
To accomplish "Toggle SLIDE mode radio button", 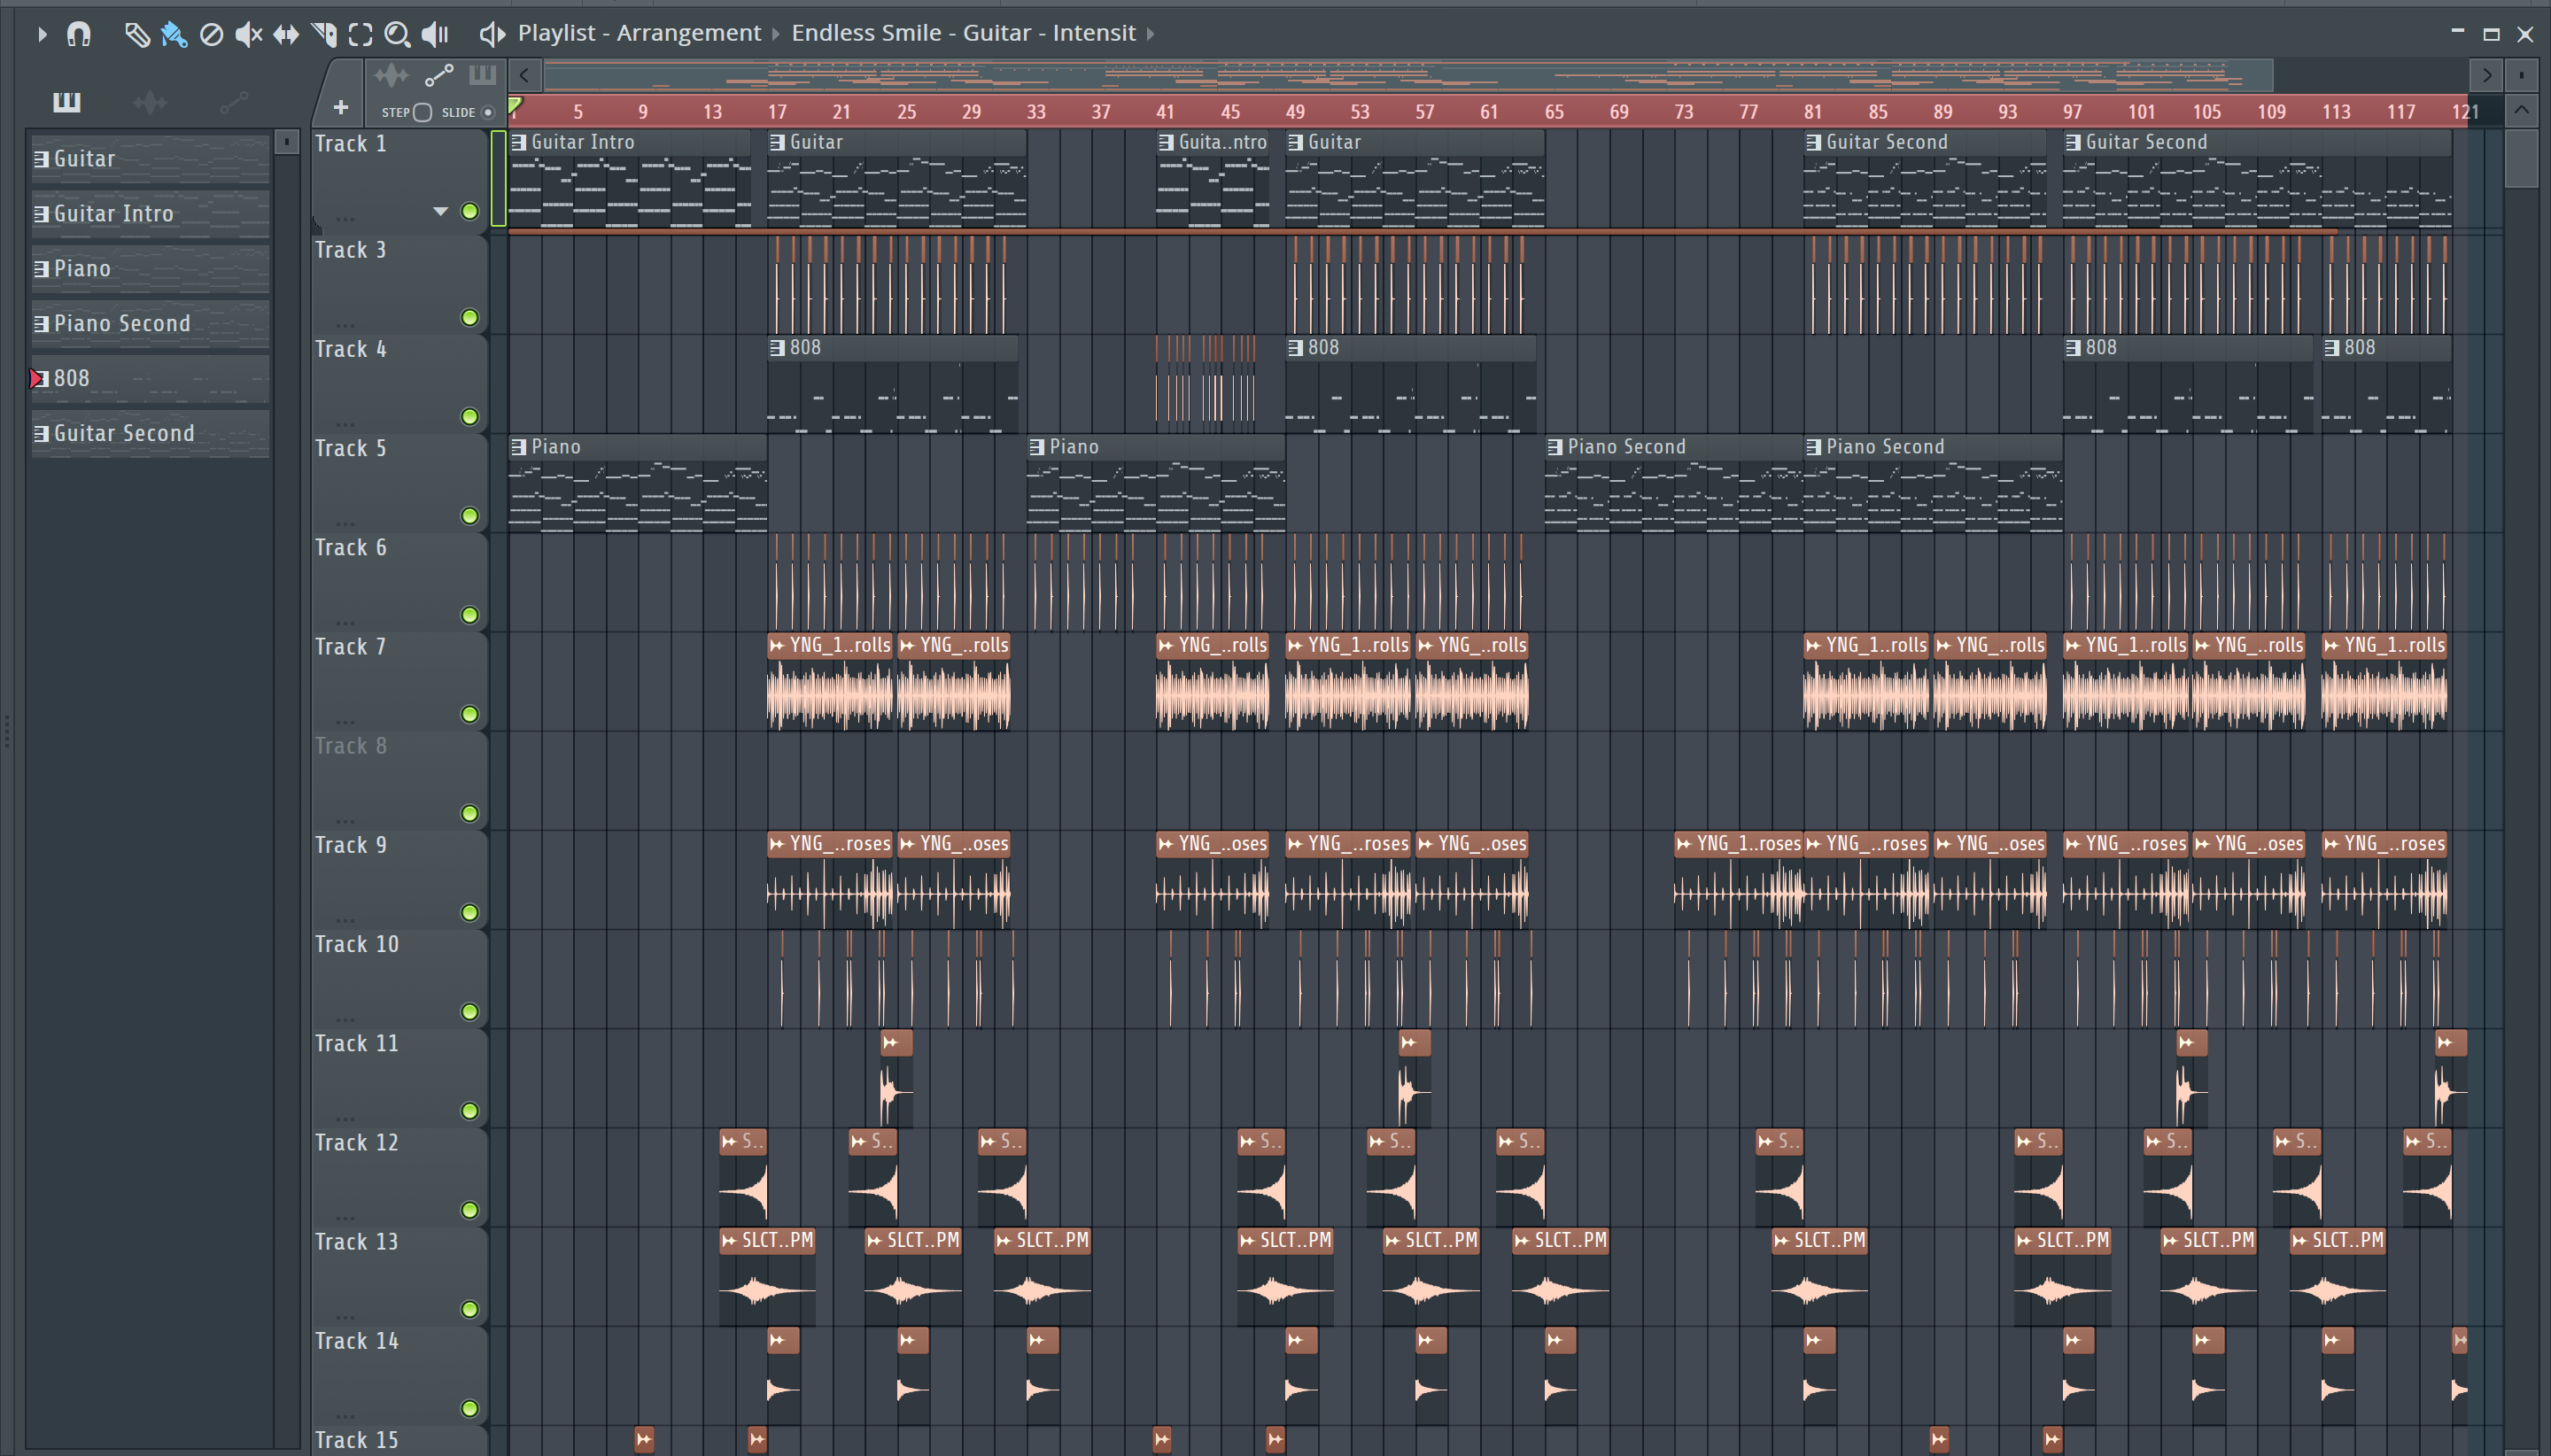I will pos(488,112).
